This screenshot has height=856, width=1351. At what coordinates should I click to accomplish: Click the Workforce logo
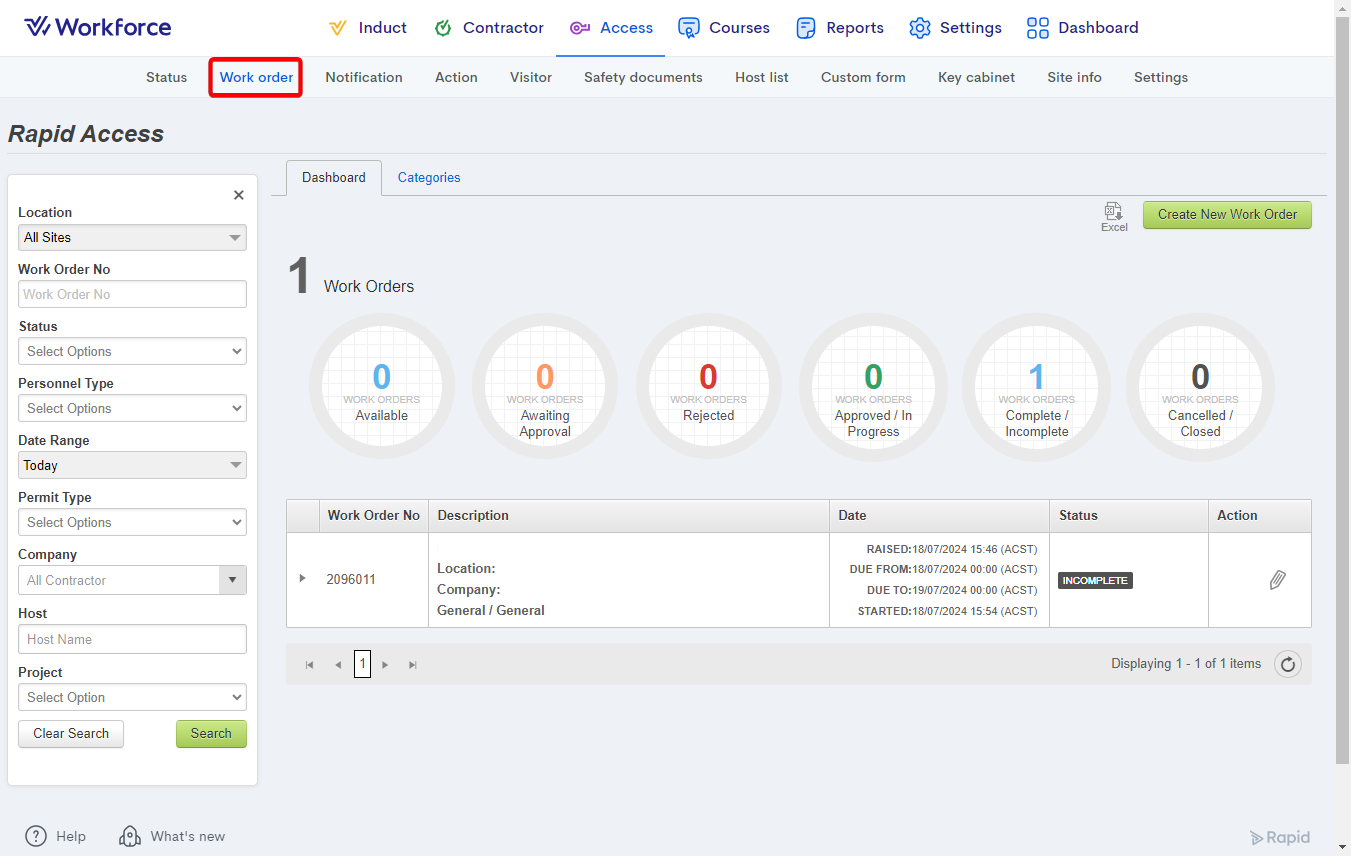[97, 27]
